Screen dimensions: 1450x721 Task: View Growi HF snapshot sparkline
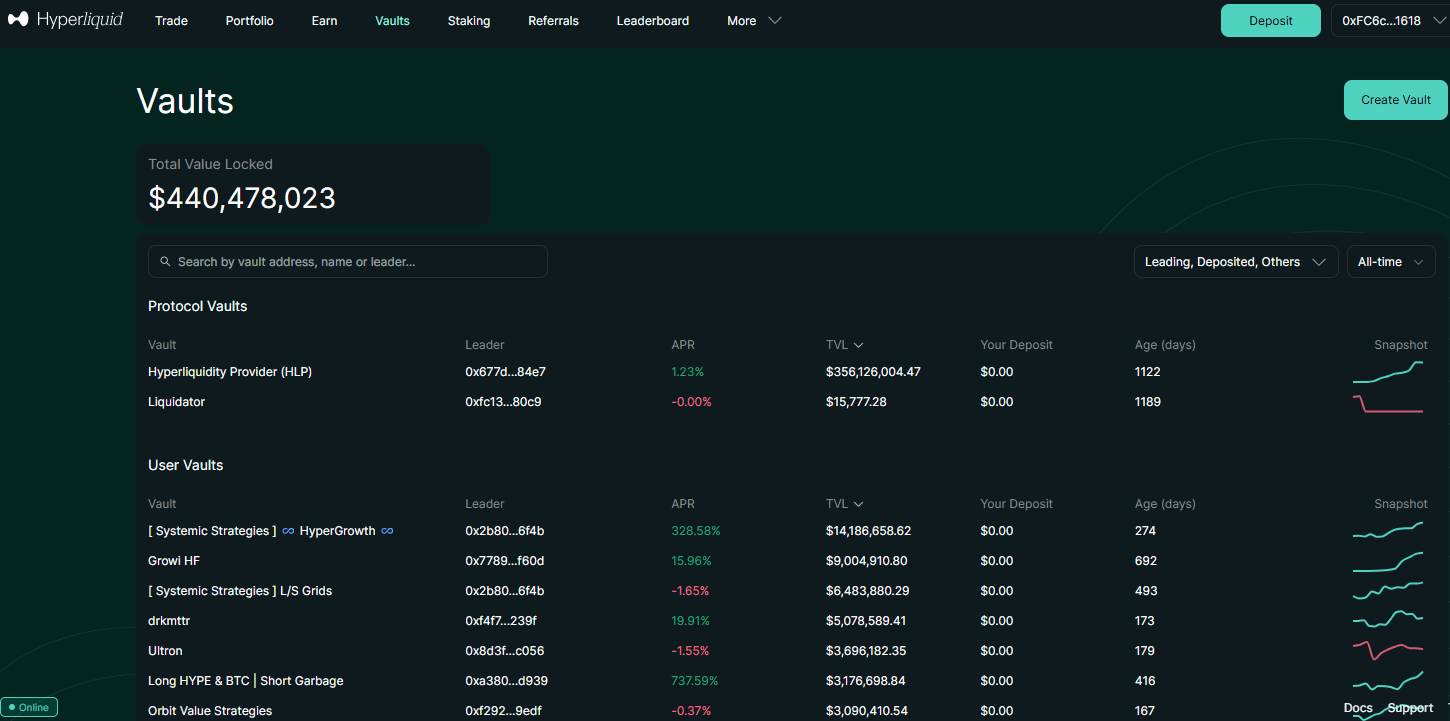pos(1388,561)
